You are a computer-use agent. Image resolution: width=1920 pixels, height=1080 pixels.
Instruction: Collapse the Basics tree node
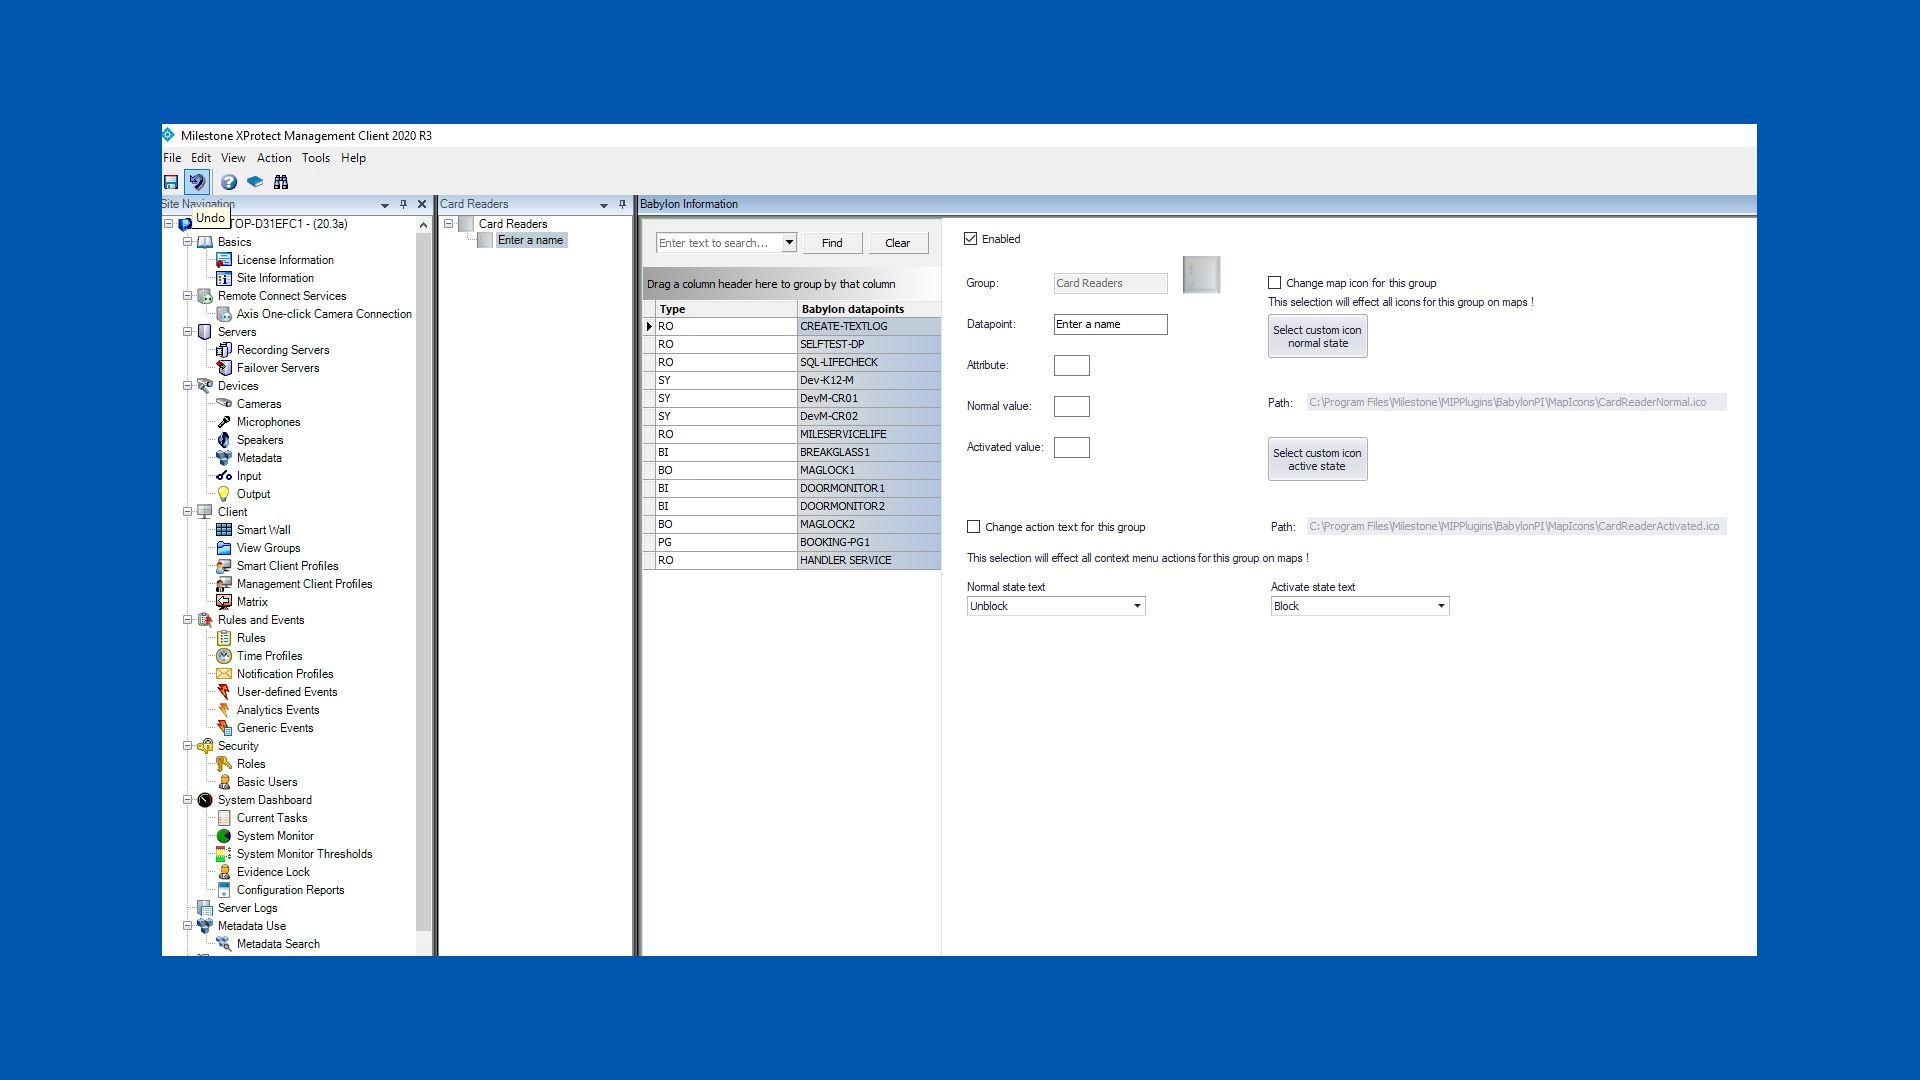[187, 242]
